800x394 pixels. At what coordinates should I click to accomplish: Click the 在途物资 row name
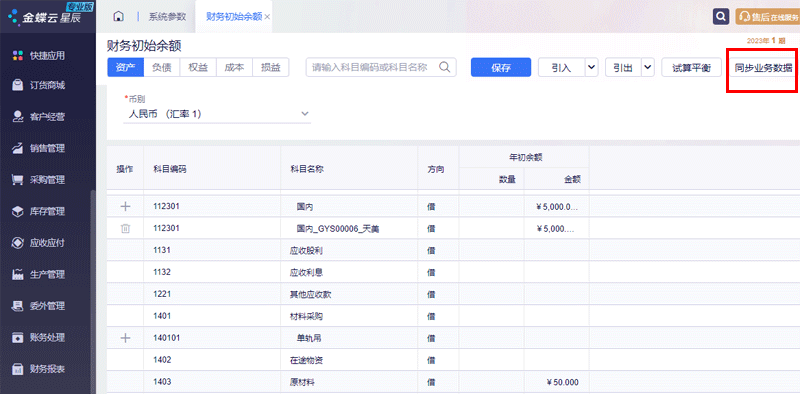pyautogui.click(x=306, y=360)
